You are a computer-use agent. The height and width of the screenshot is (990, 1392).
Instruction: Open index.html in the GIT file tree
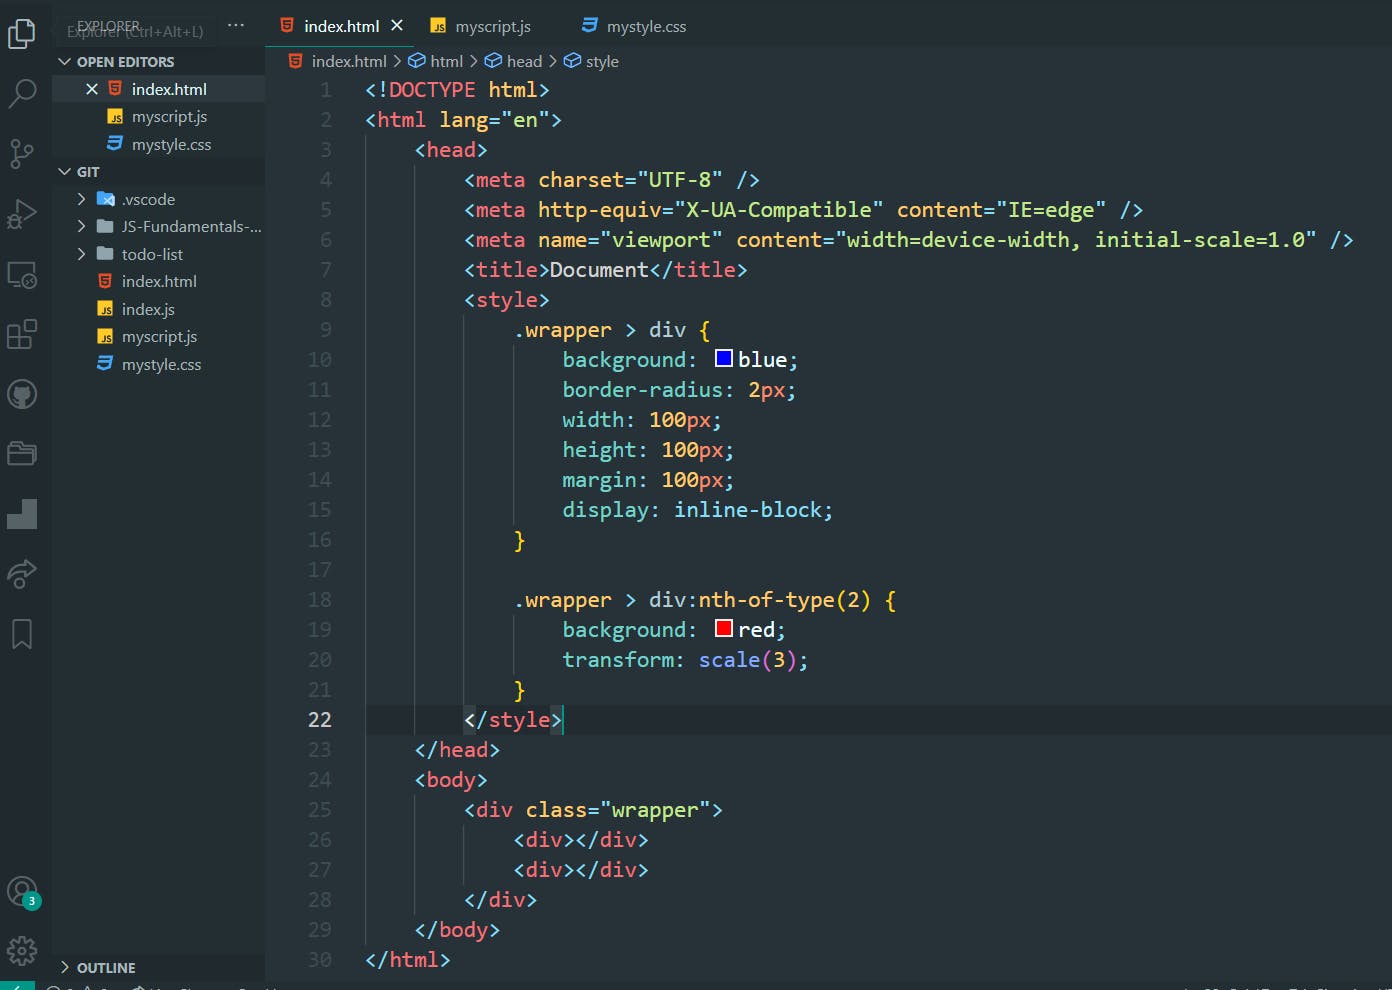(x=159, y=282)
